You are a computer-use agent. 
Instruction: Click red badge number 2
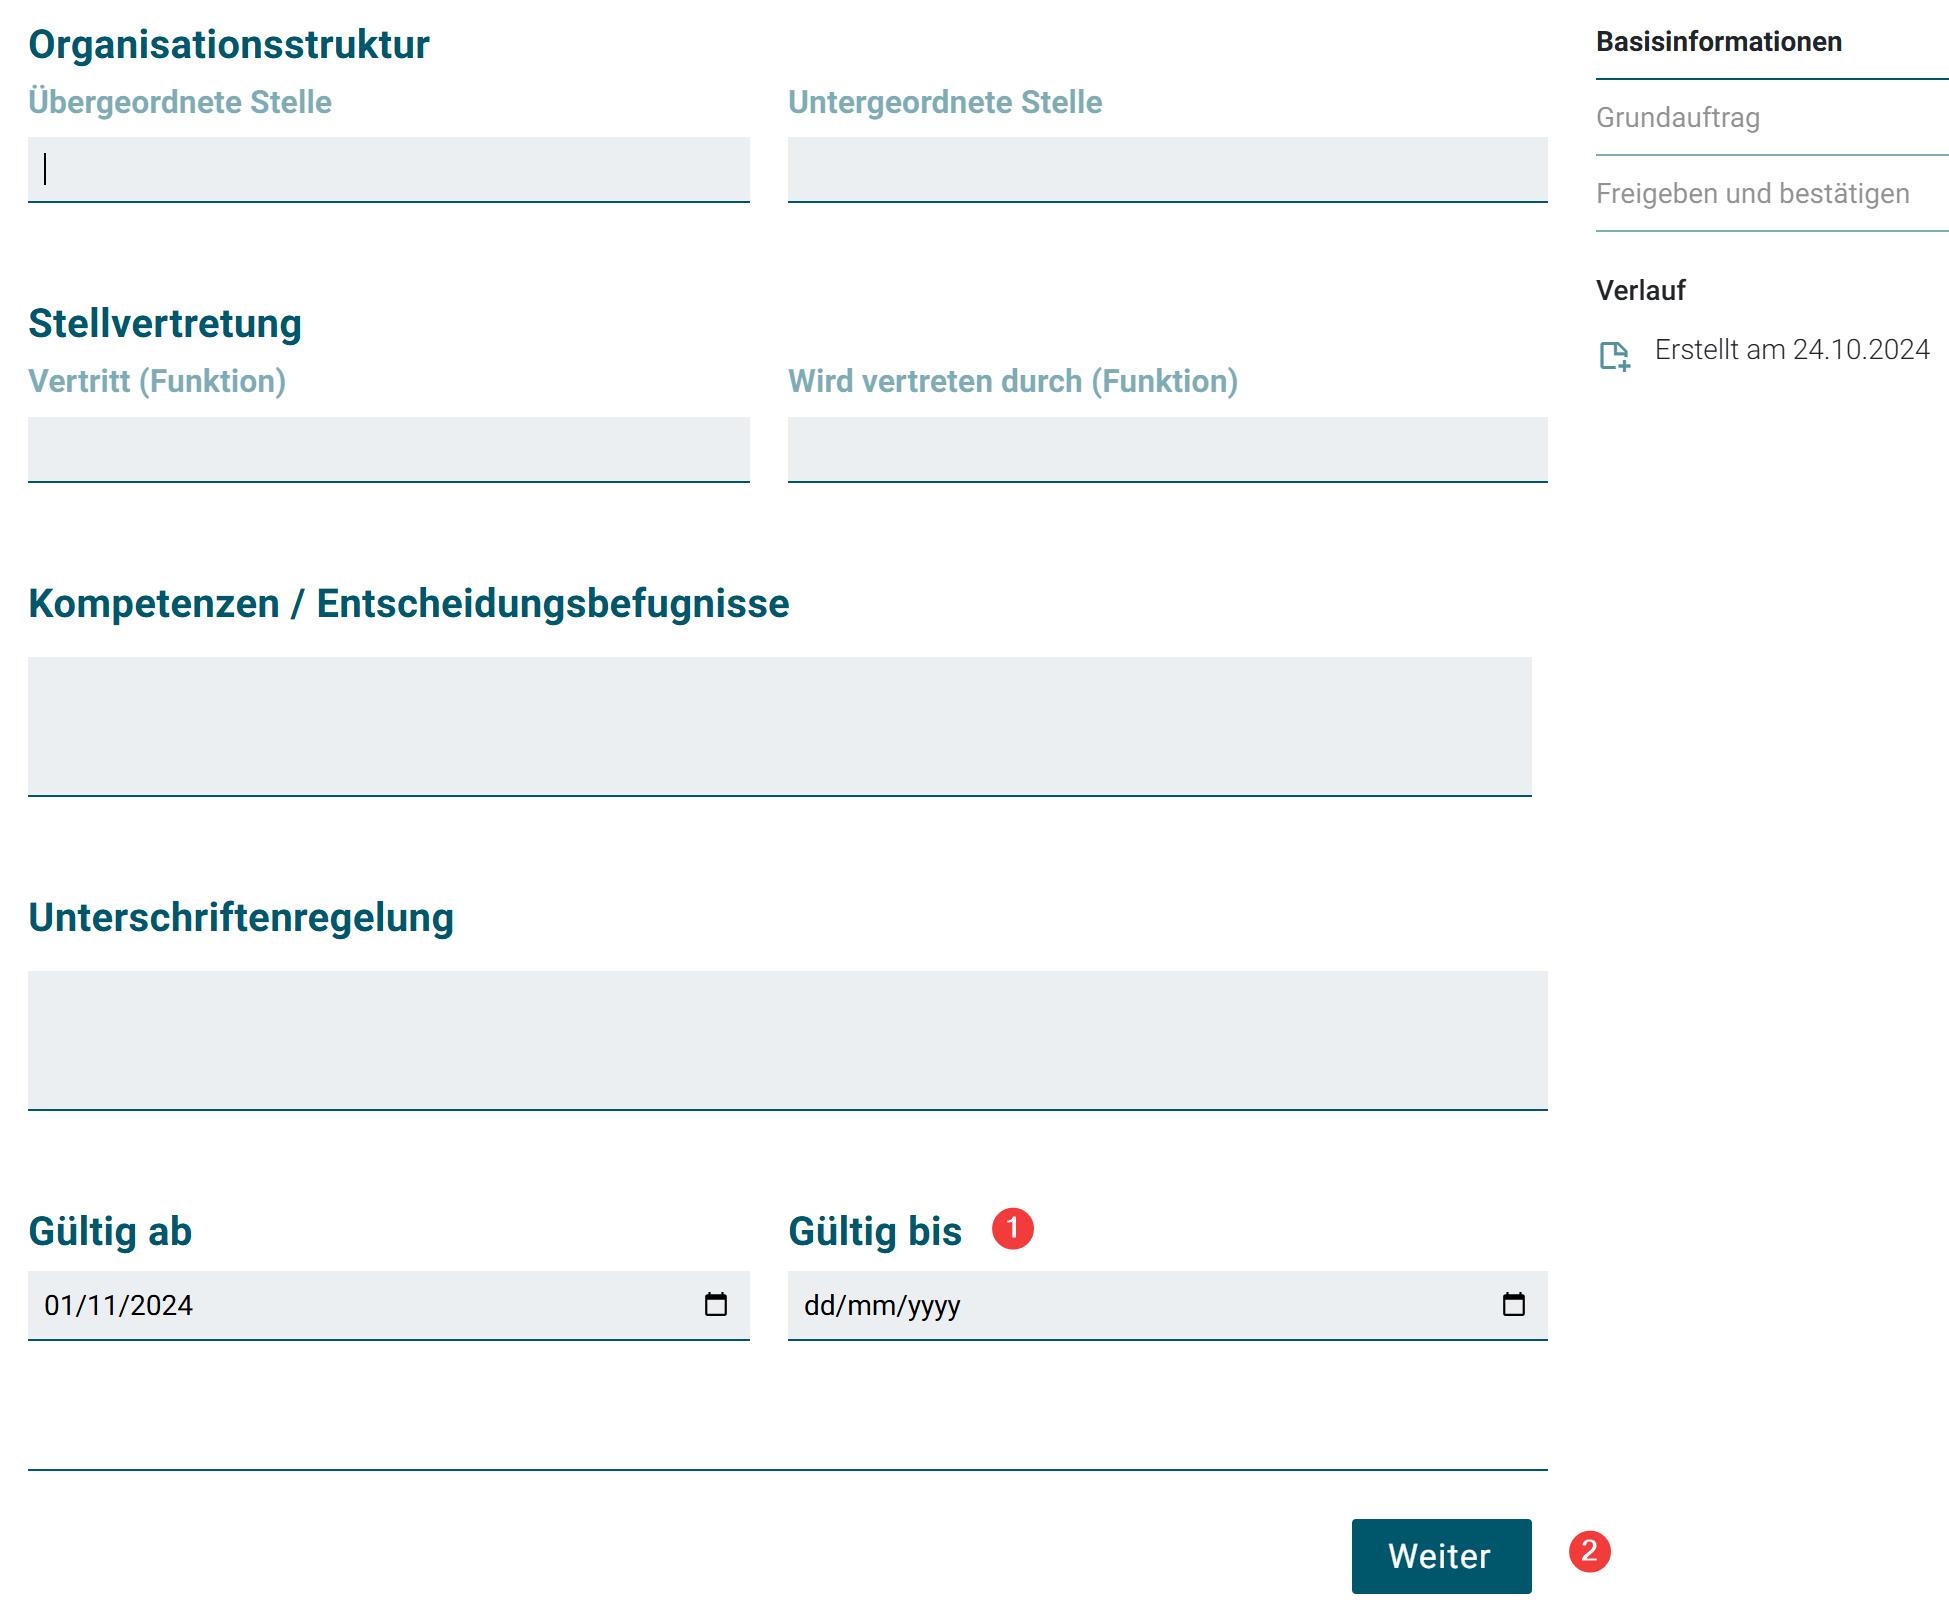[1589, 1551]
